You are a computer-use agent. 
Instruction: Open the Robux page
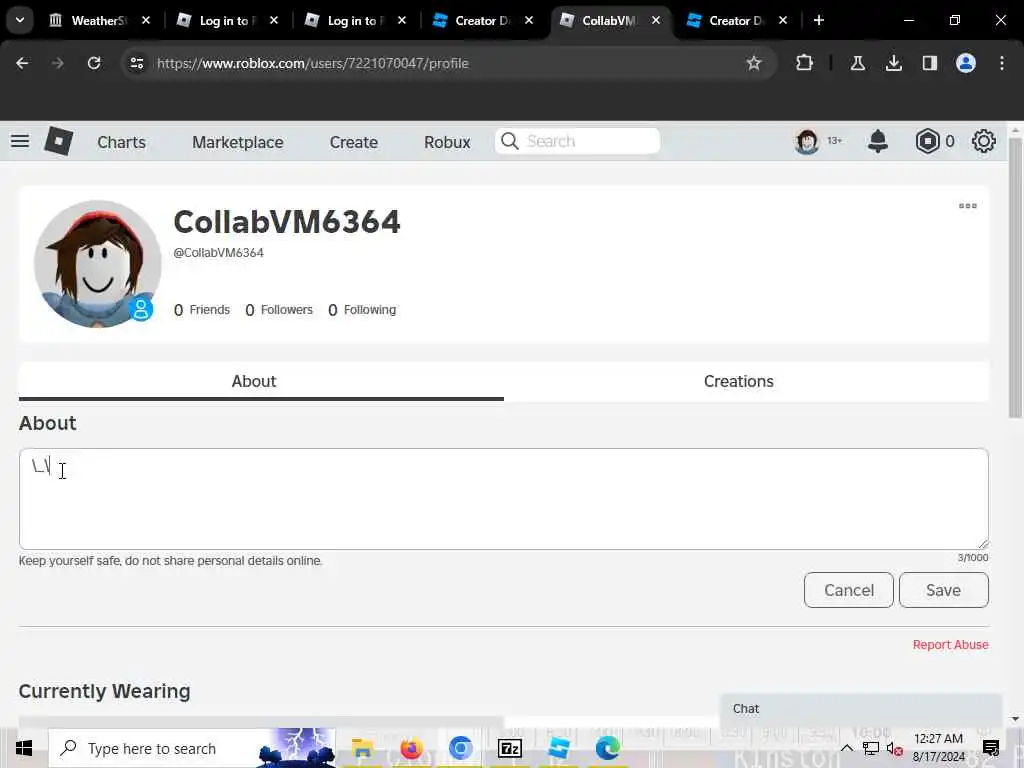pos(447,142)
